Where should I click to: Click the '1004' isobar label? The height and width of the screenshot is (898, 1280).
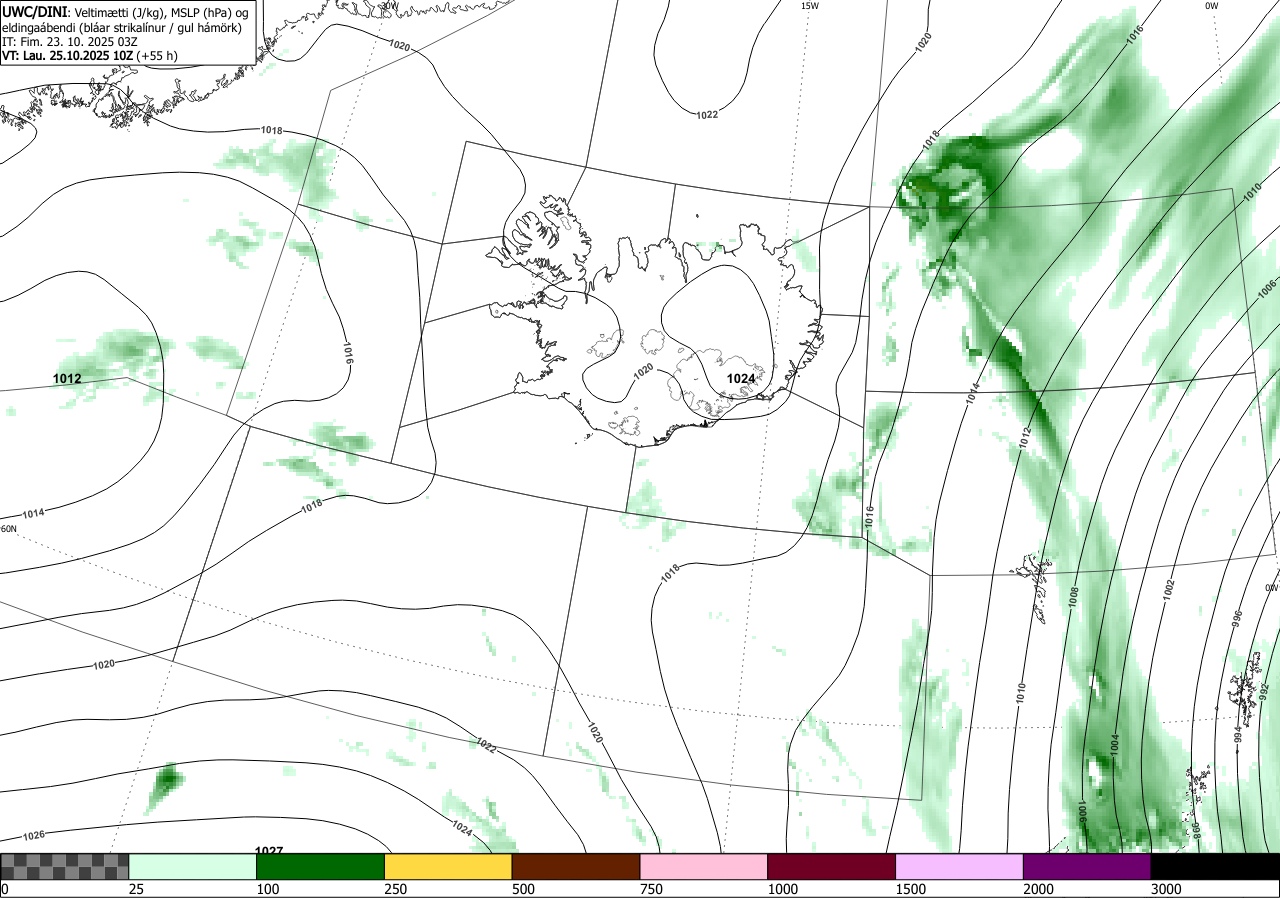pos(1114,744)
